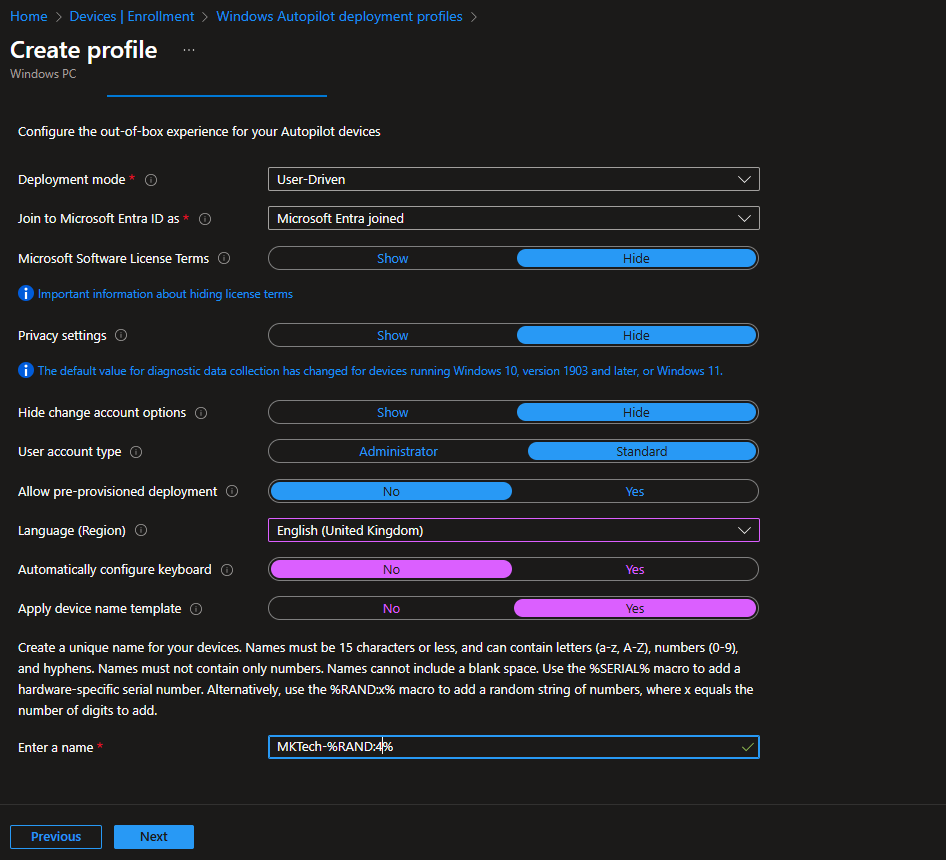
Task: Set Automatically configure keyboard to Yes
Action: (634, 570)
